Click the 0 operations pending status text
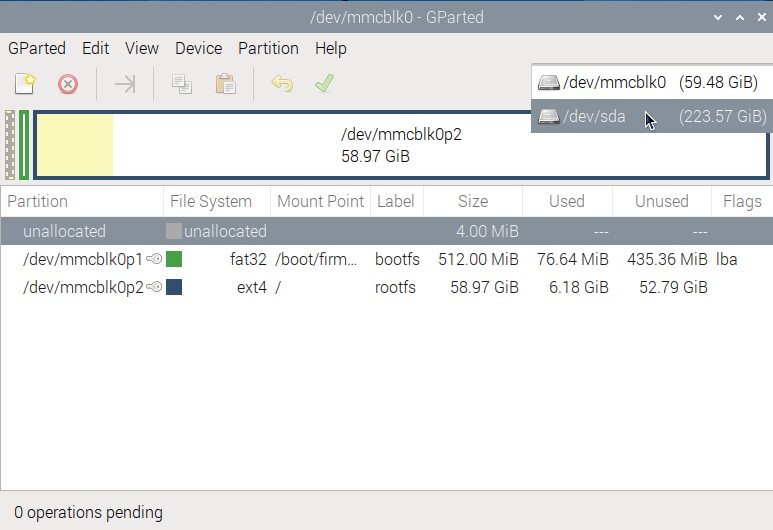The image size is (773, 530). pos(88,512)
